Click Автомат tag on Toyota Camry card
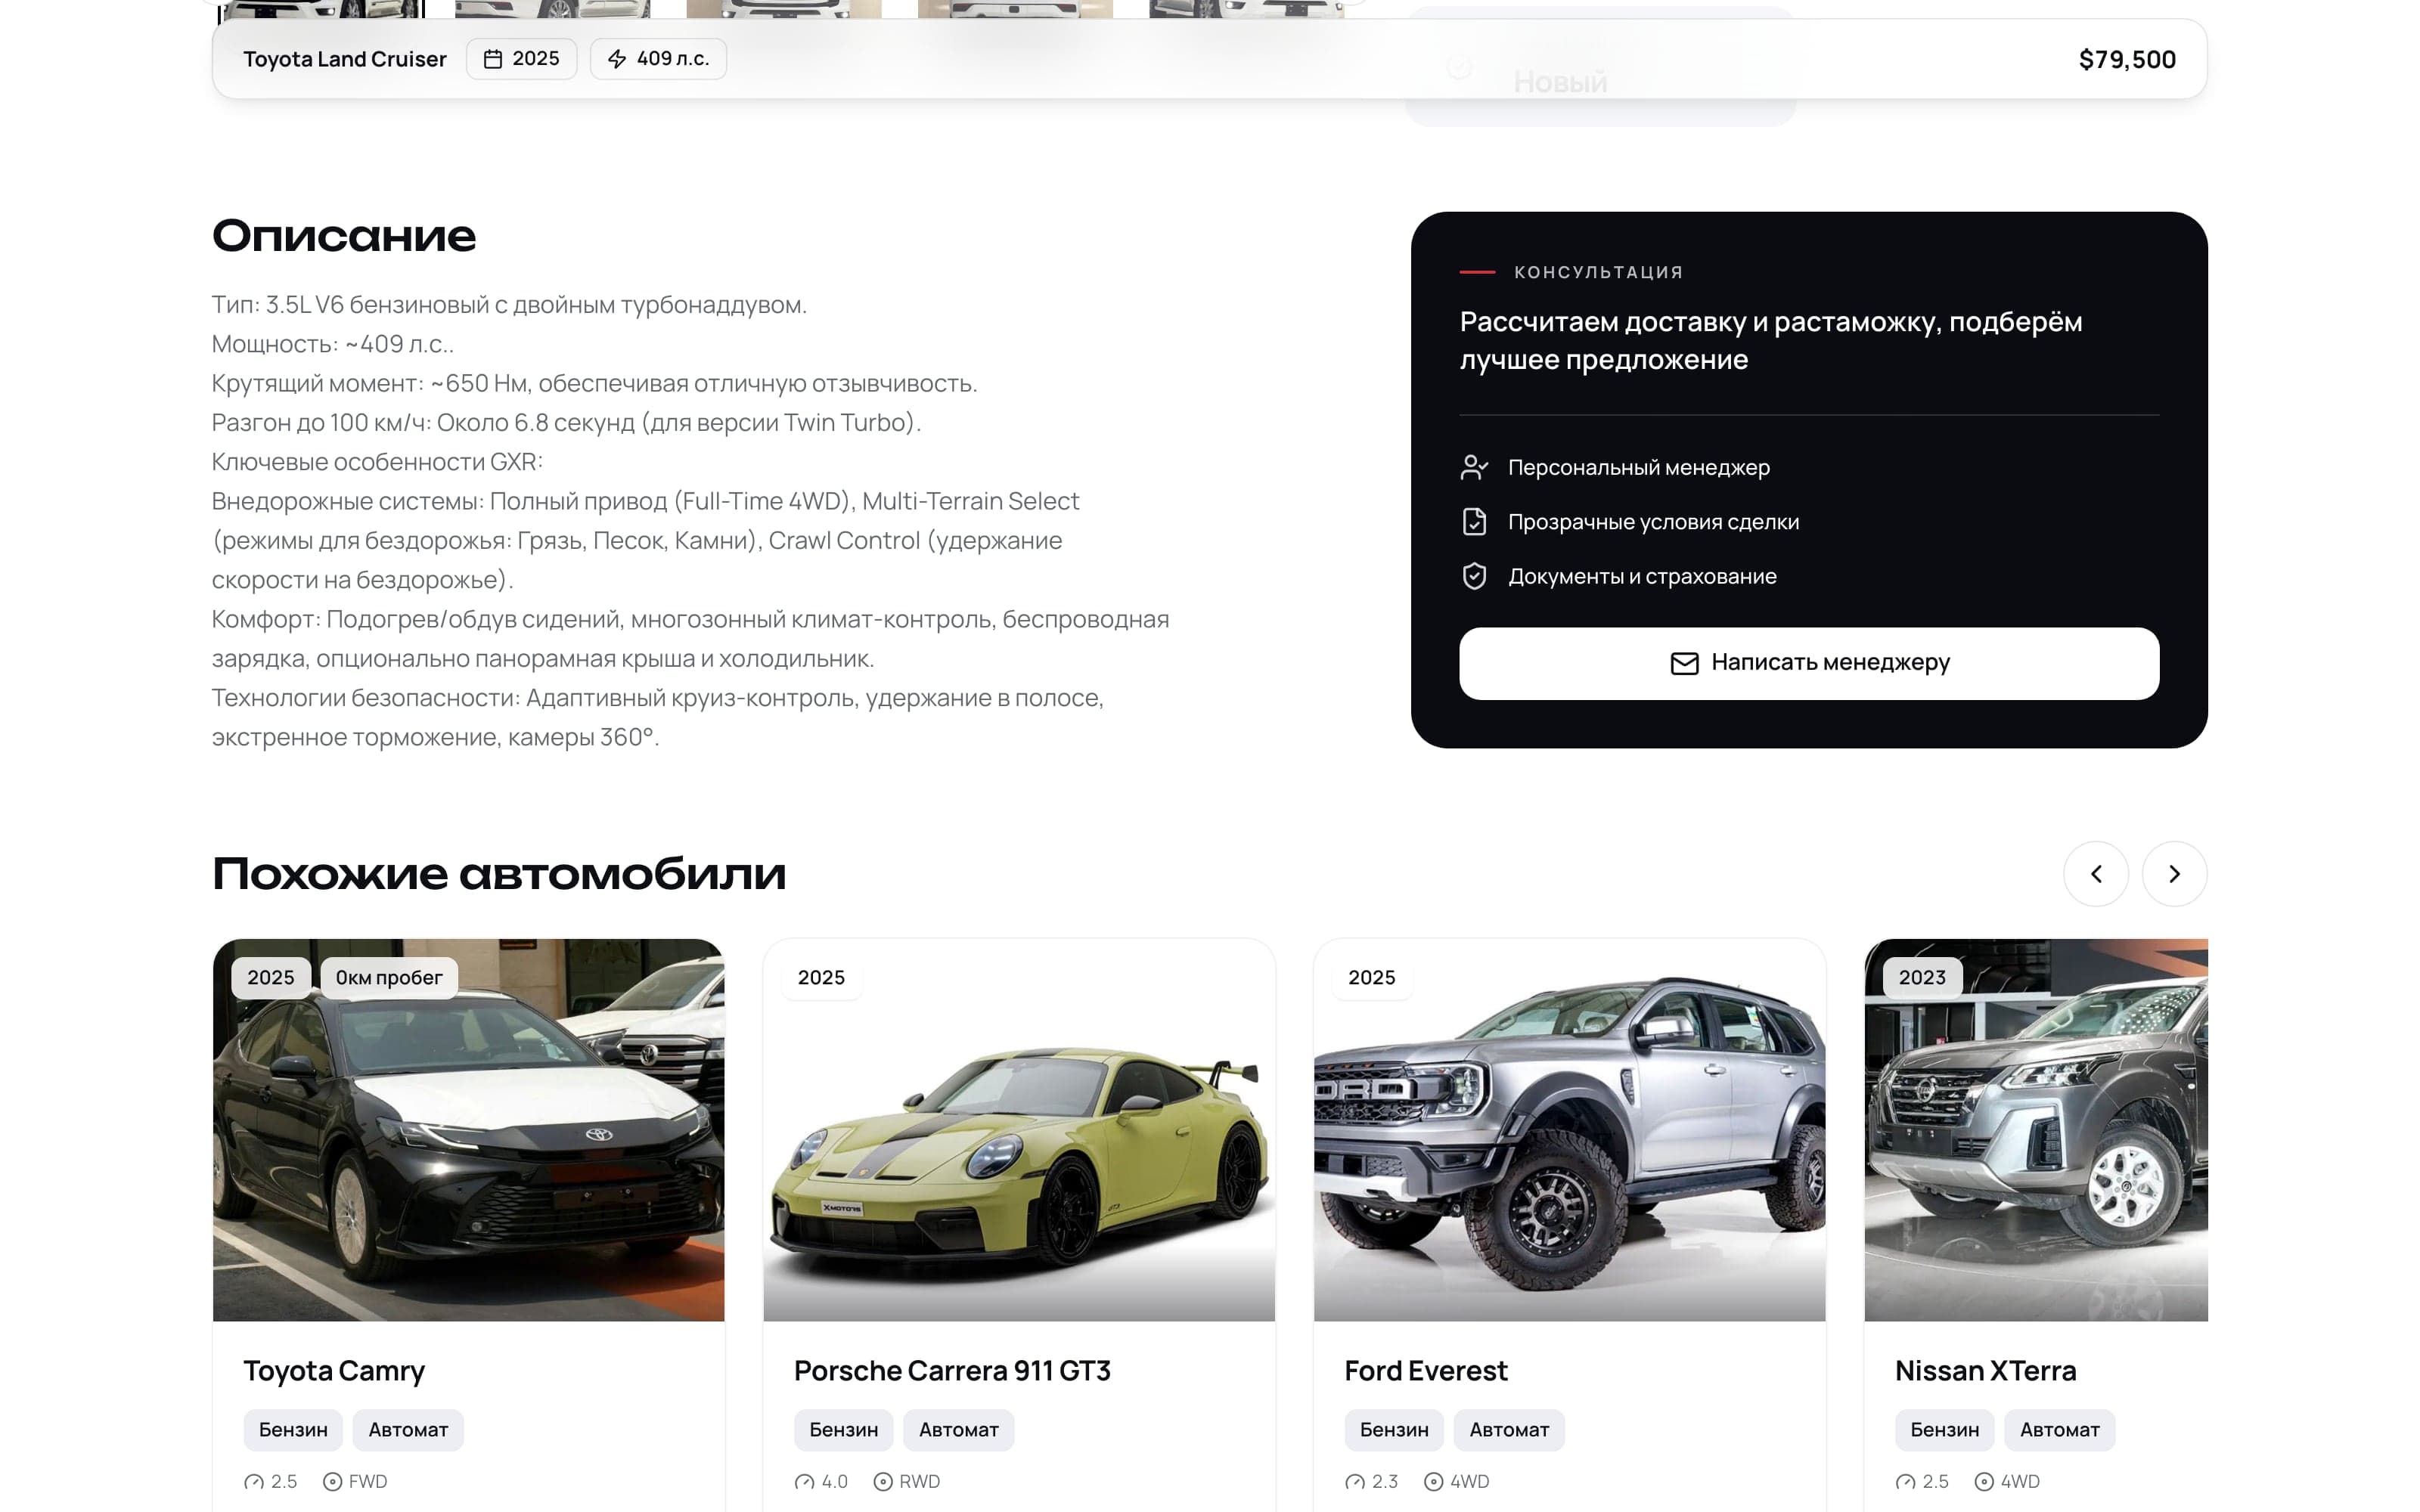The height and width of the screenshot is (1512, 2420). (408, 1430)
